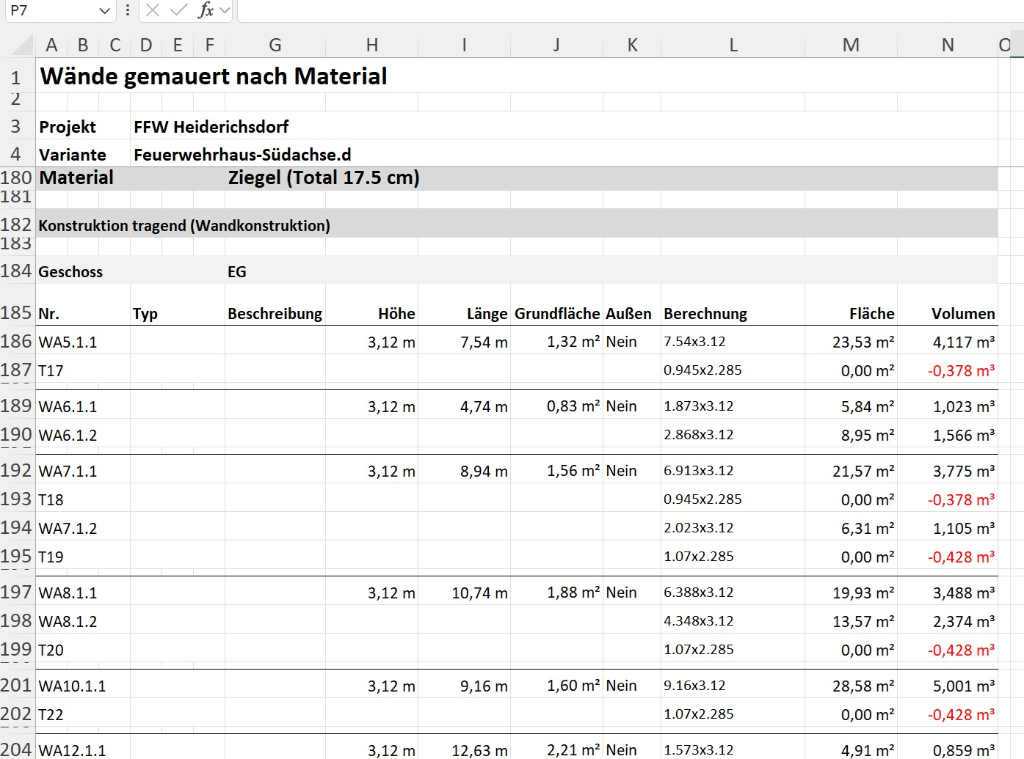Click the Geschoss value EG
The height and width of the screenshot is (759, 1024).
[236, 272]
